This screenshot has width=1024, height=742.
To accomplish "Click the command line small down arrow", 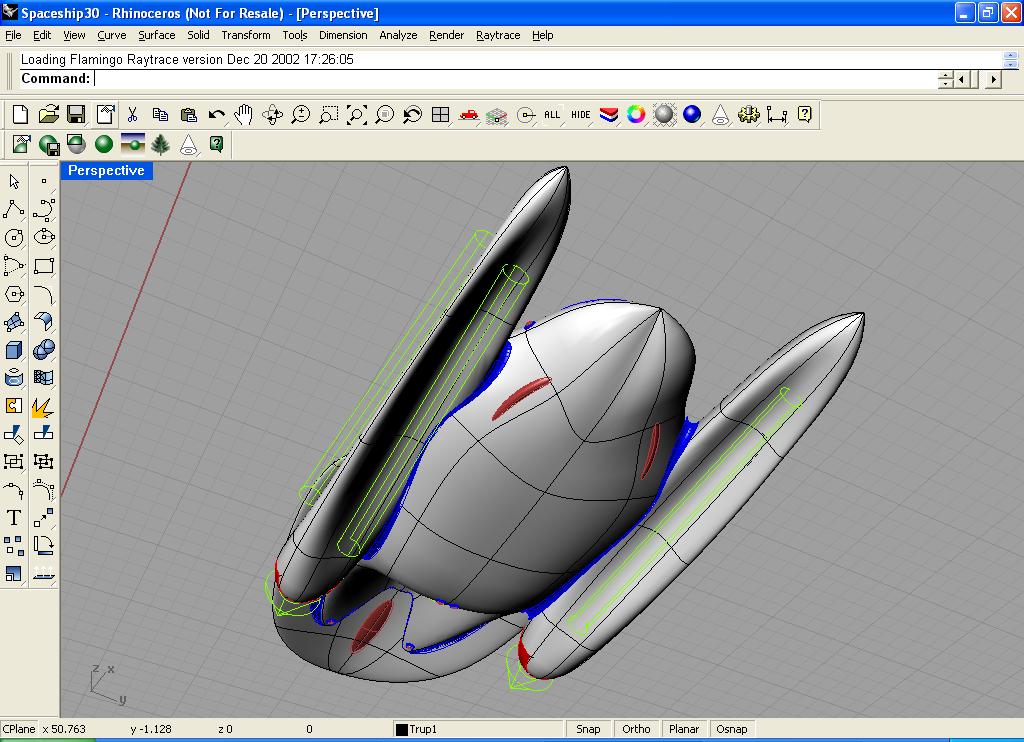I will tap(946, 84).
